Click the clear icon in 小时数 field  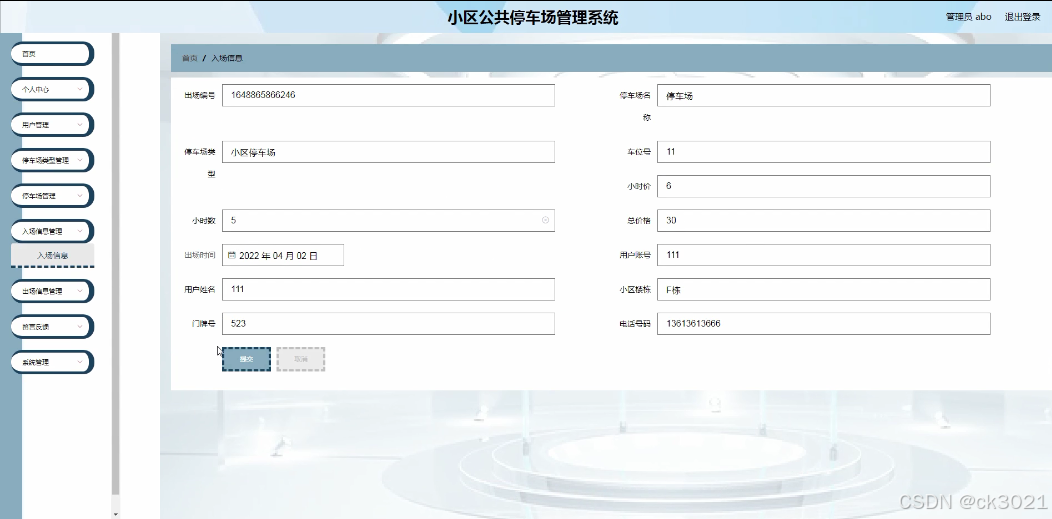(x=545, y=220)
